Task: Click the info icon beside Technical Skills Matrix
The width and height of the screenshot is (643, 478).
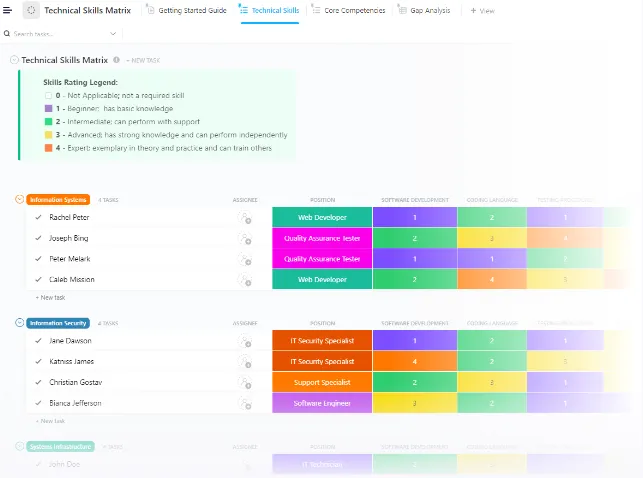Action: point(116,60)
